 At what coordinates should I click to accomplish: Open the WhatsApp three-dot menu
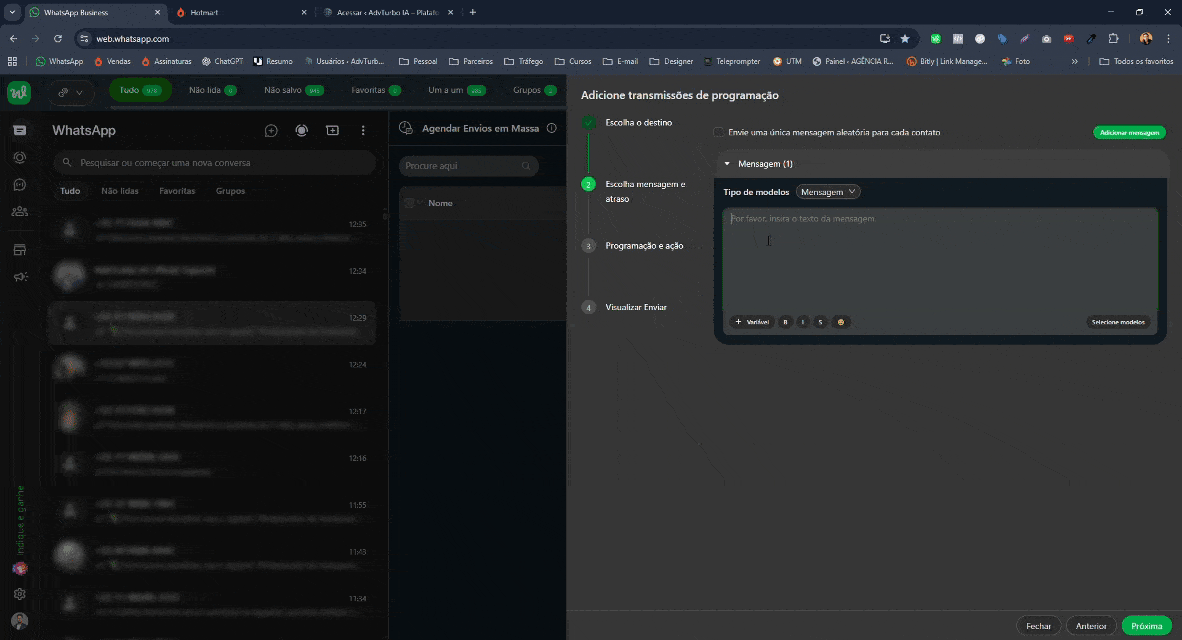coord(363,130)
